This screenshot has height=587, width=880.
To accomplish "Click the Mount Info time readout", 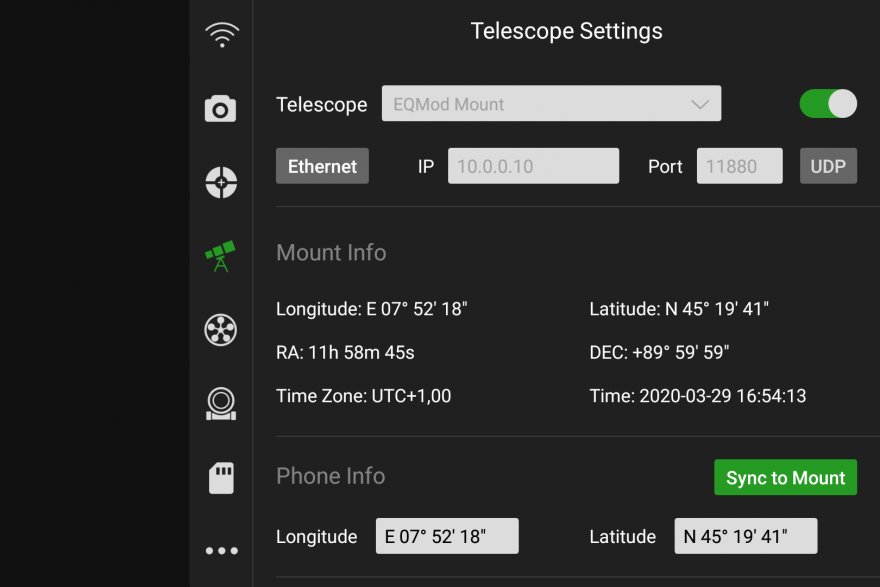I will coord(698,396).
